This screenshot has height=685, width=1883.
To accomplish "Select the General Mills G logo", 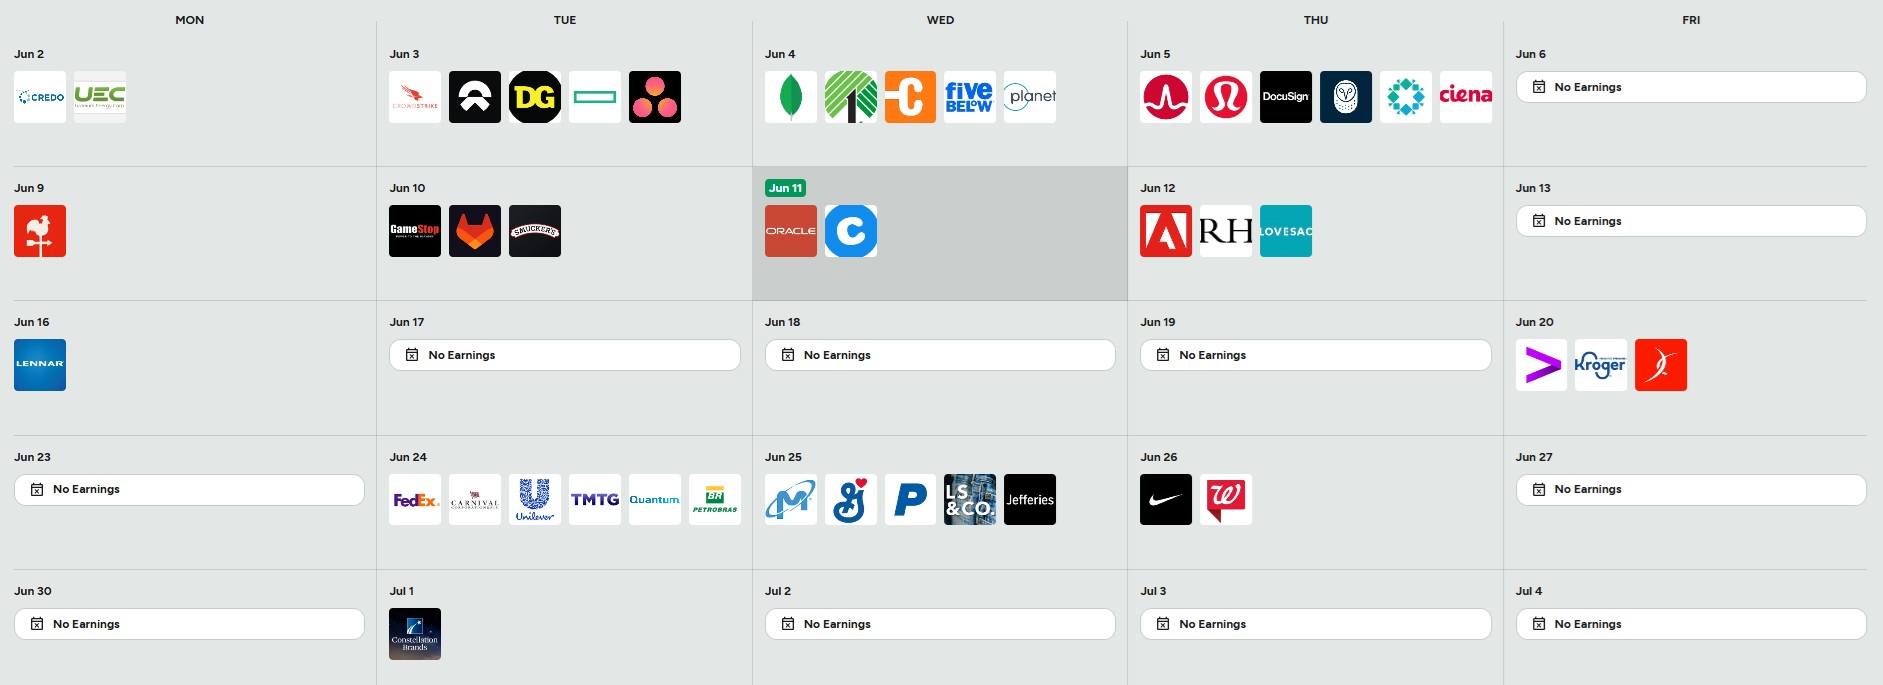I will pyautogui.click(x=851, y=500).
